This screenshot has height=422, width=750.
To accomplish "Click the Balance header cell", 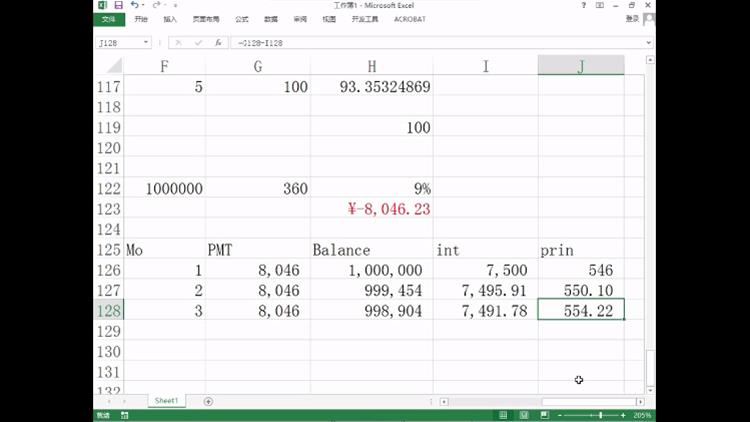I will [372, 250].
